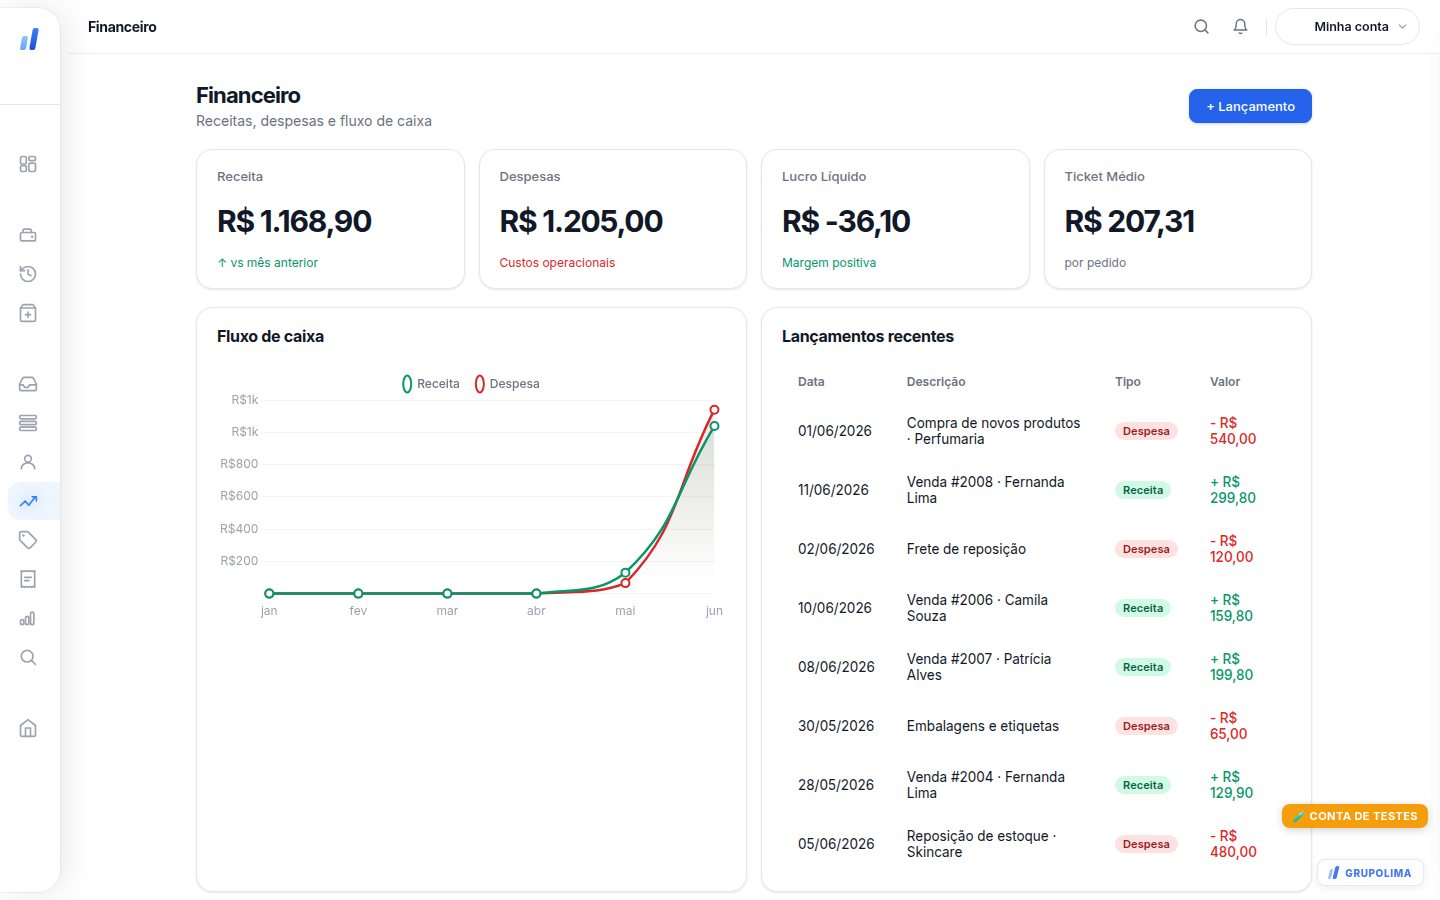The height and width of the screenshot is (900, 1440).
Task: Expand the Minha conta dropdown
Action: pos(1347,27)
